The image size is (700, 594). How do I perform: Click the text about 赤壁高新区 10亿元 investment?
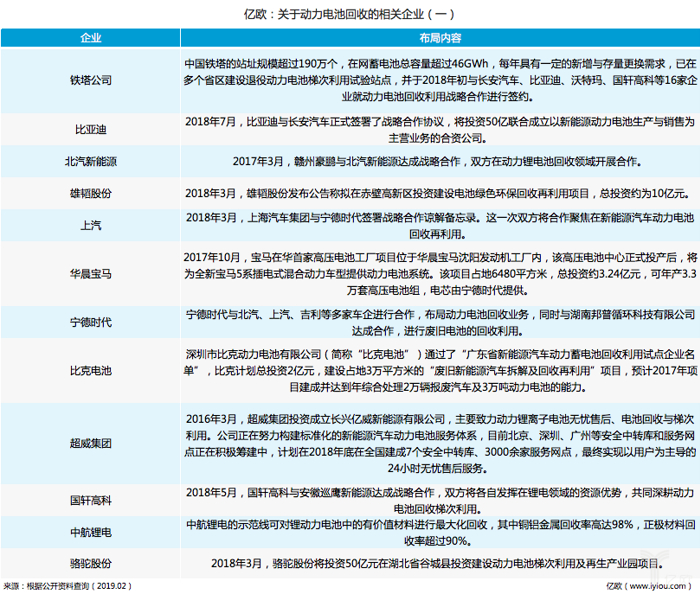click(438, 194)
